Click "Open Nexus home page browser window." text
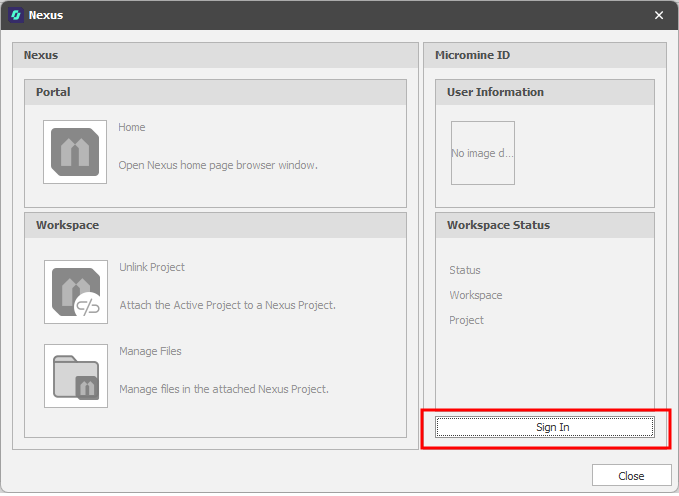679x496 pixels. 218,165
